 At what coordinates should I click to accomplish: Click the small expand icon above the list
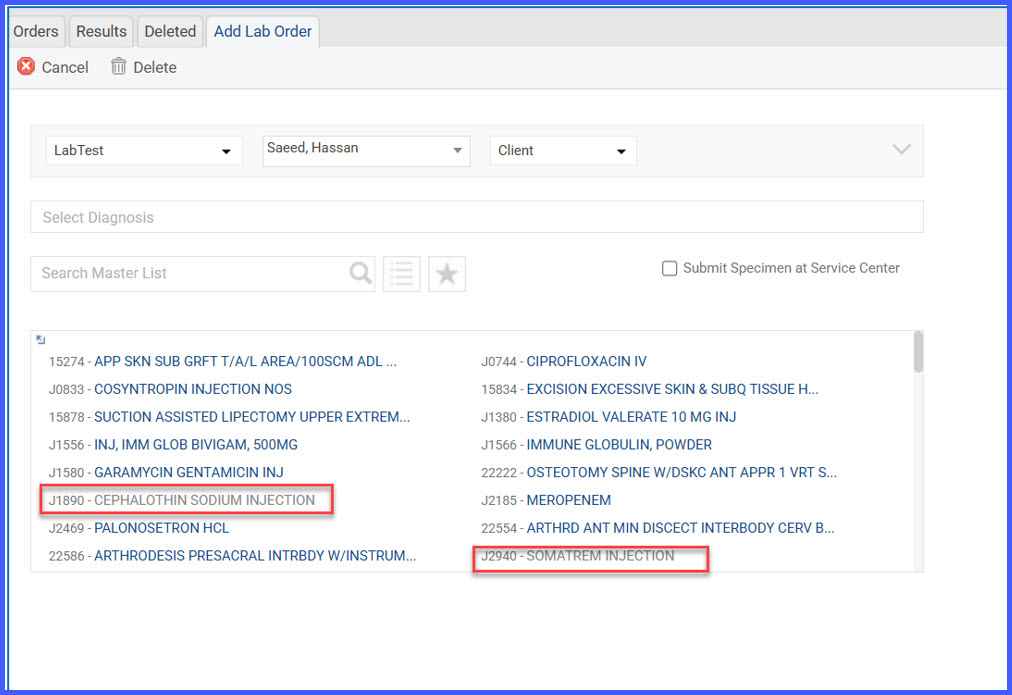[41, 339]
